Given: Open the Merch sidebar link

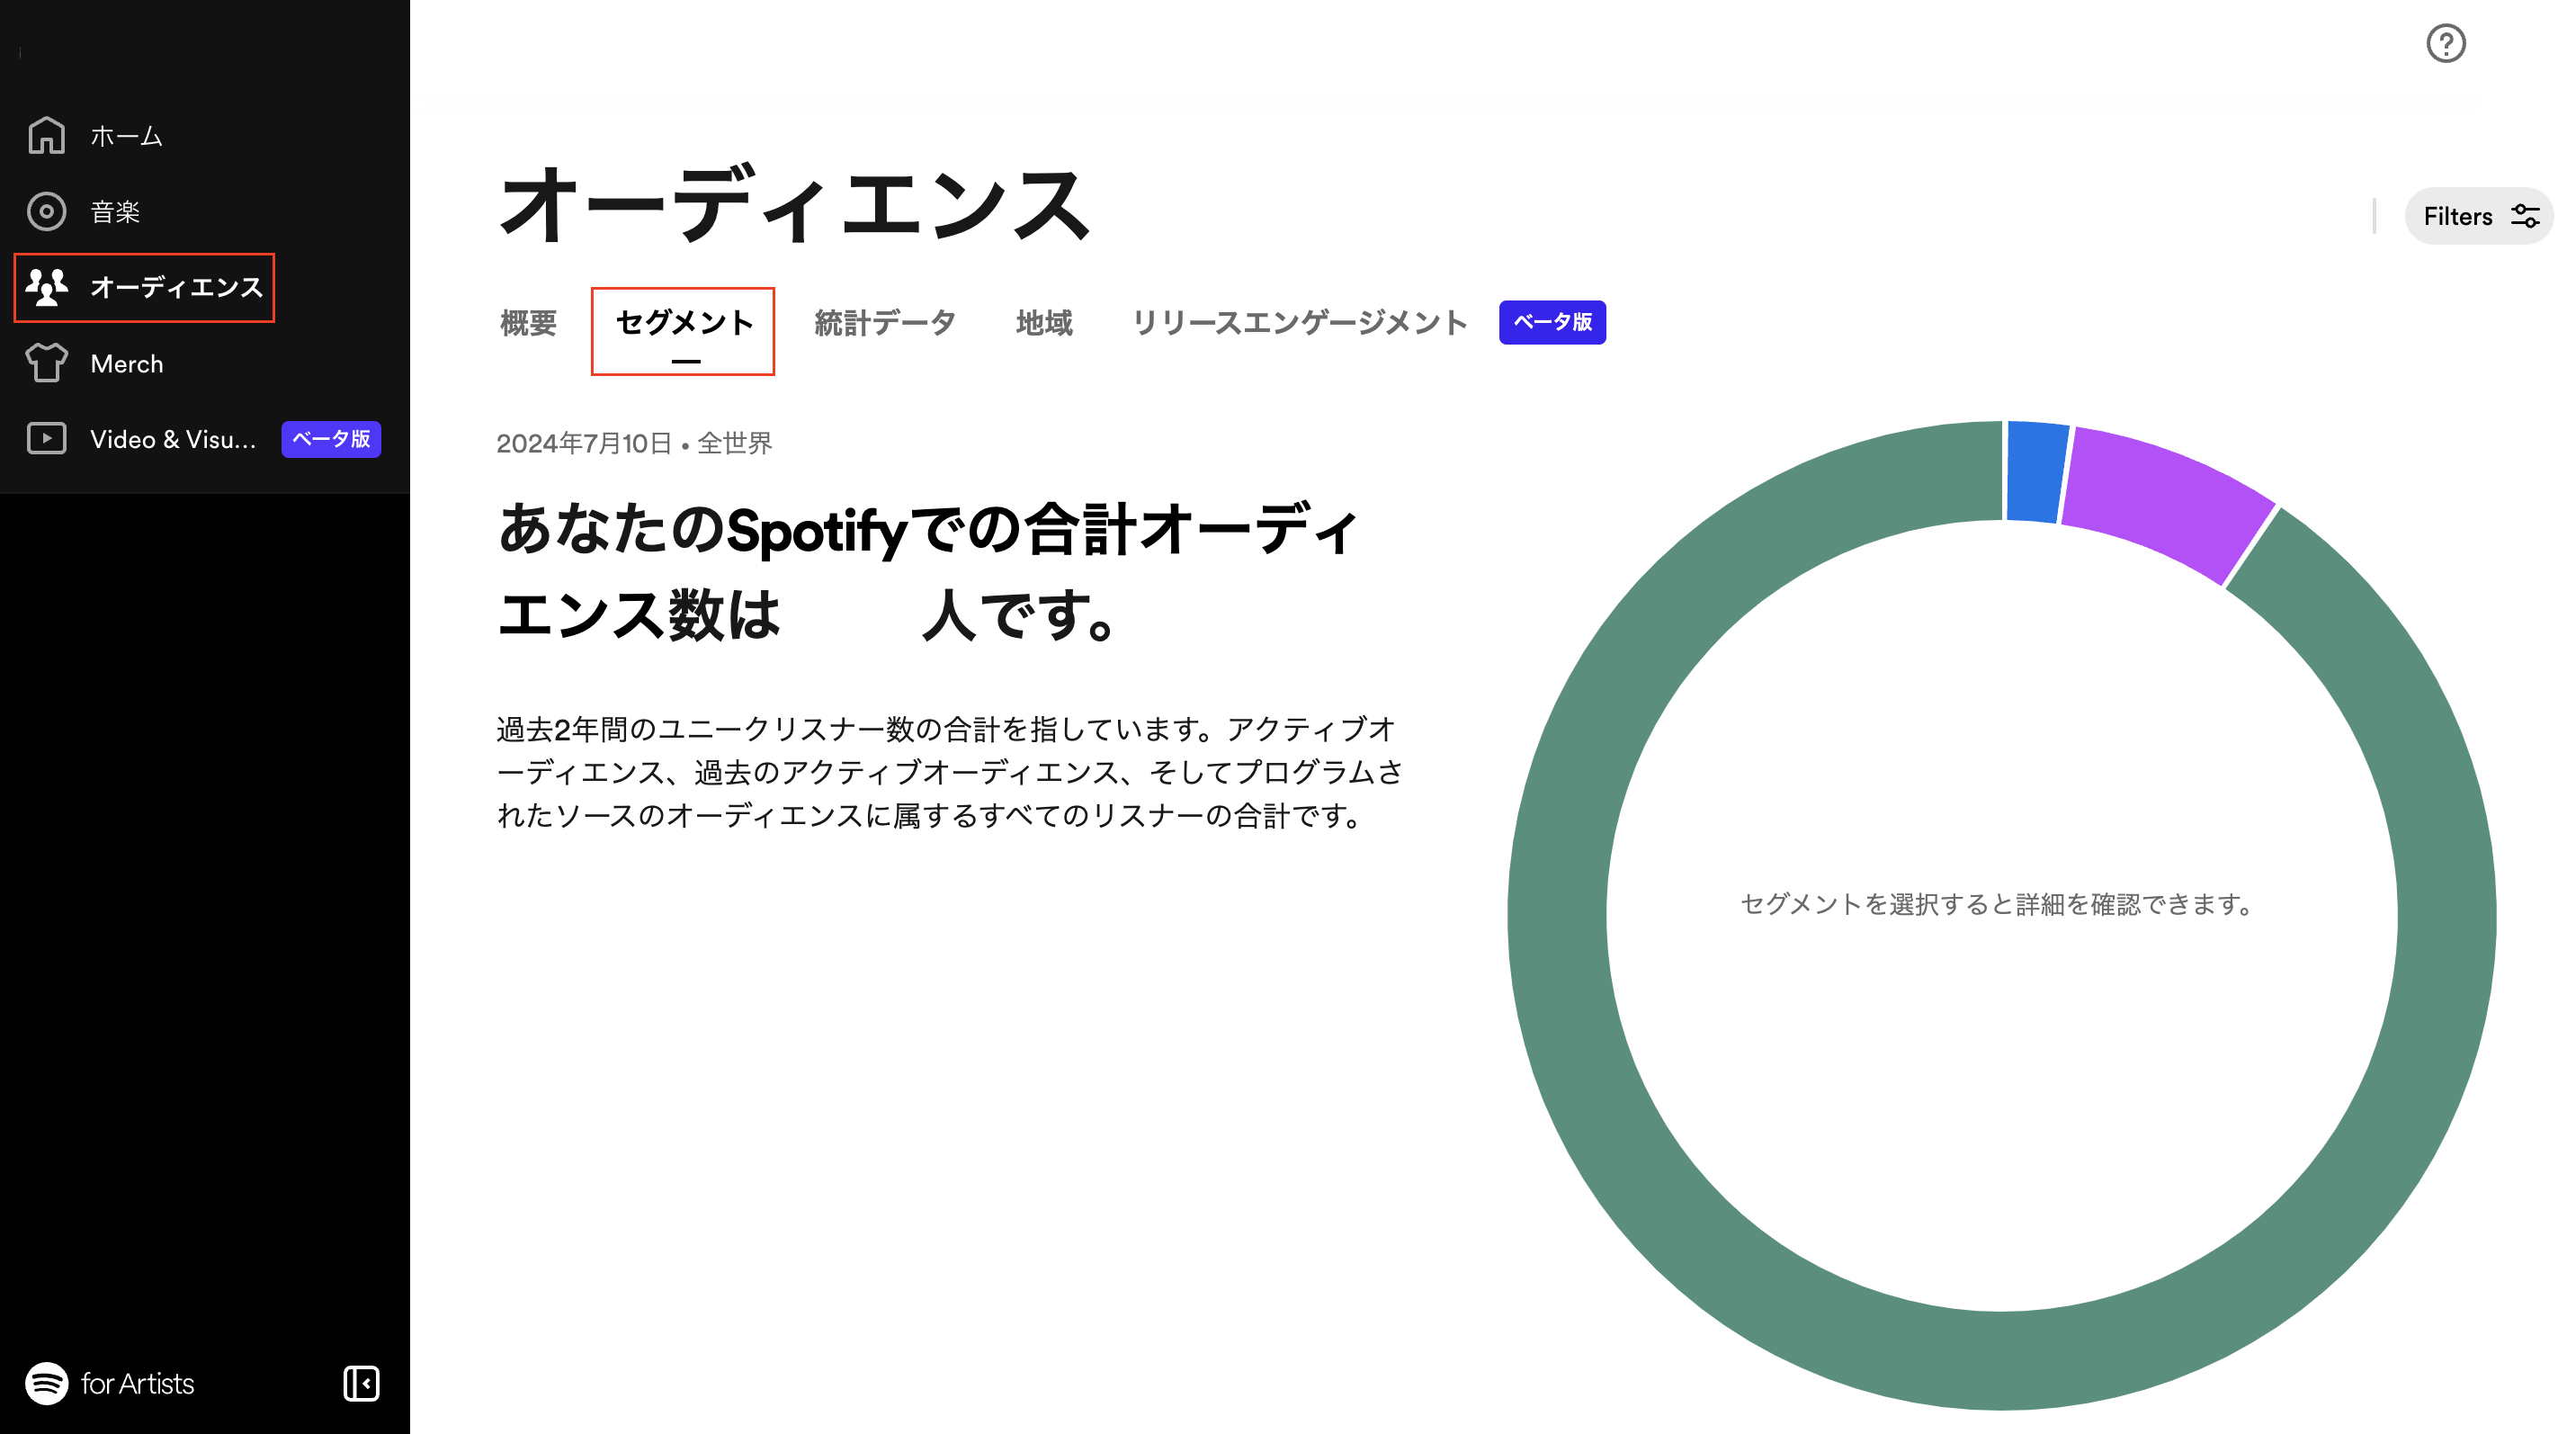Looking at the screenshot, I should click(x=127, y=363).
